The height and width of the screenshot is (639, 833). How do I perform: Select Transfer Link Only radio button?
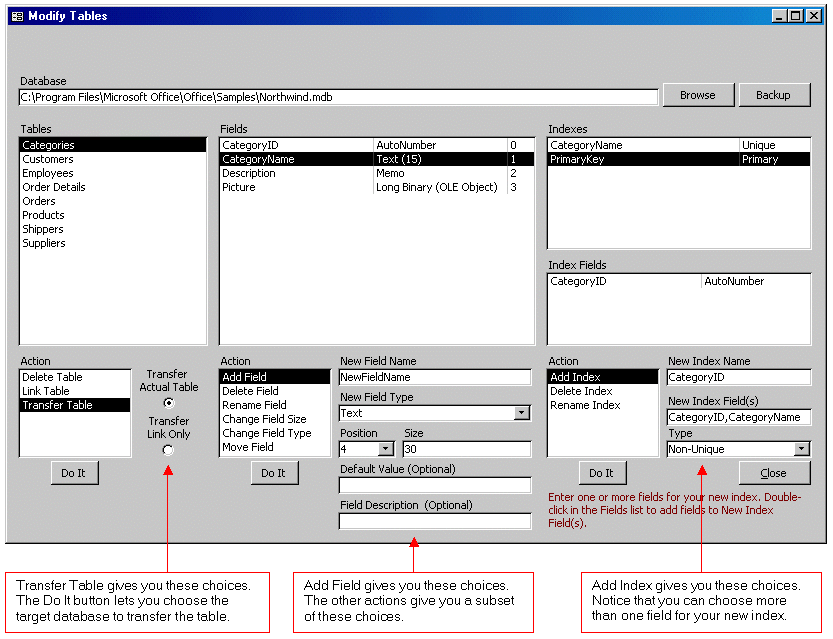(168, 450)
